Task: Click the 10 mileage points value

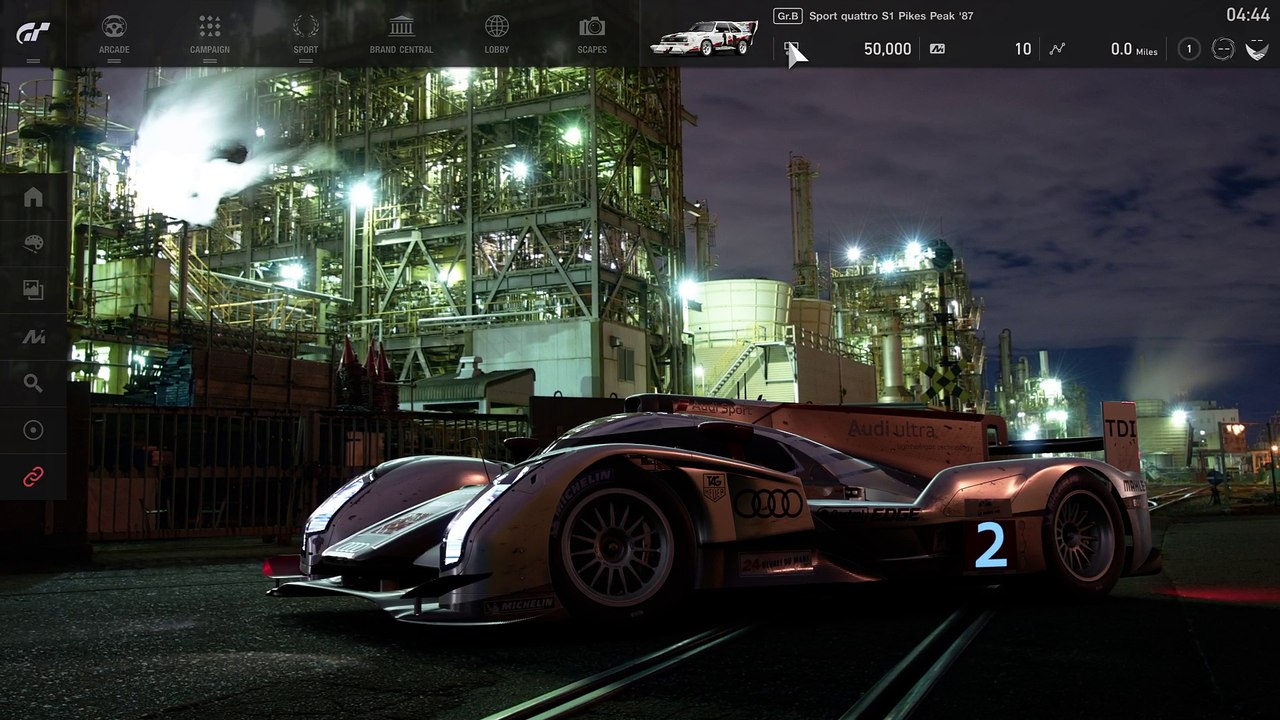Action: tap(1023, 49)
